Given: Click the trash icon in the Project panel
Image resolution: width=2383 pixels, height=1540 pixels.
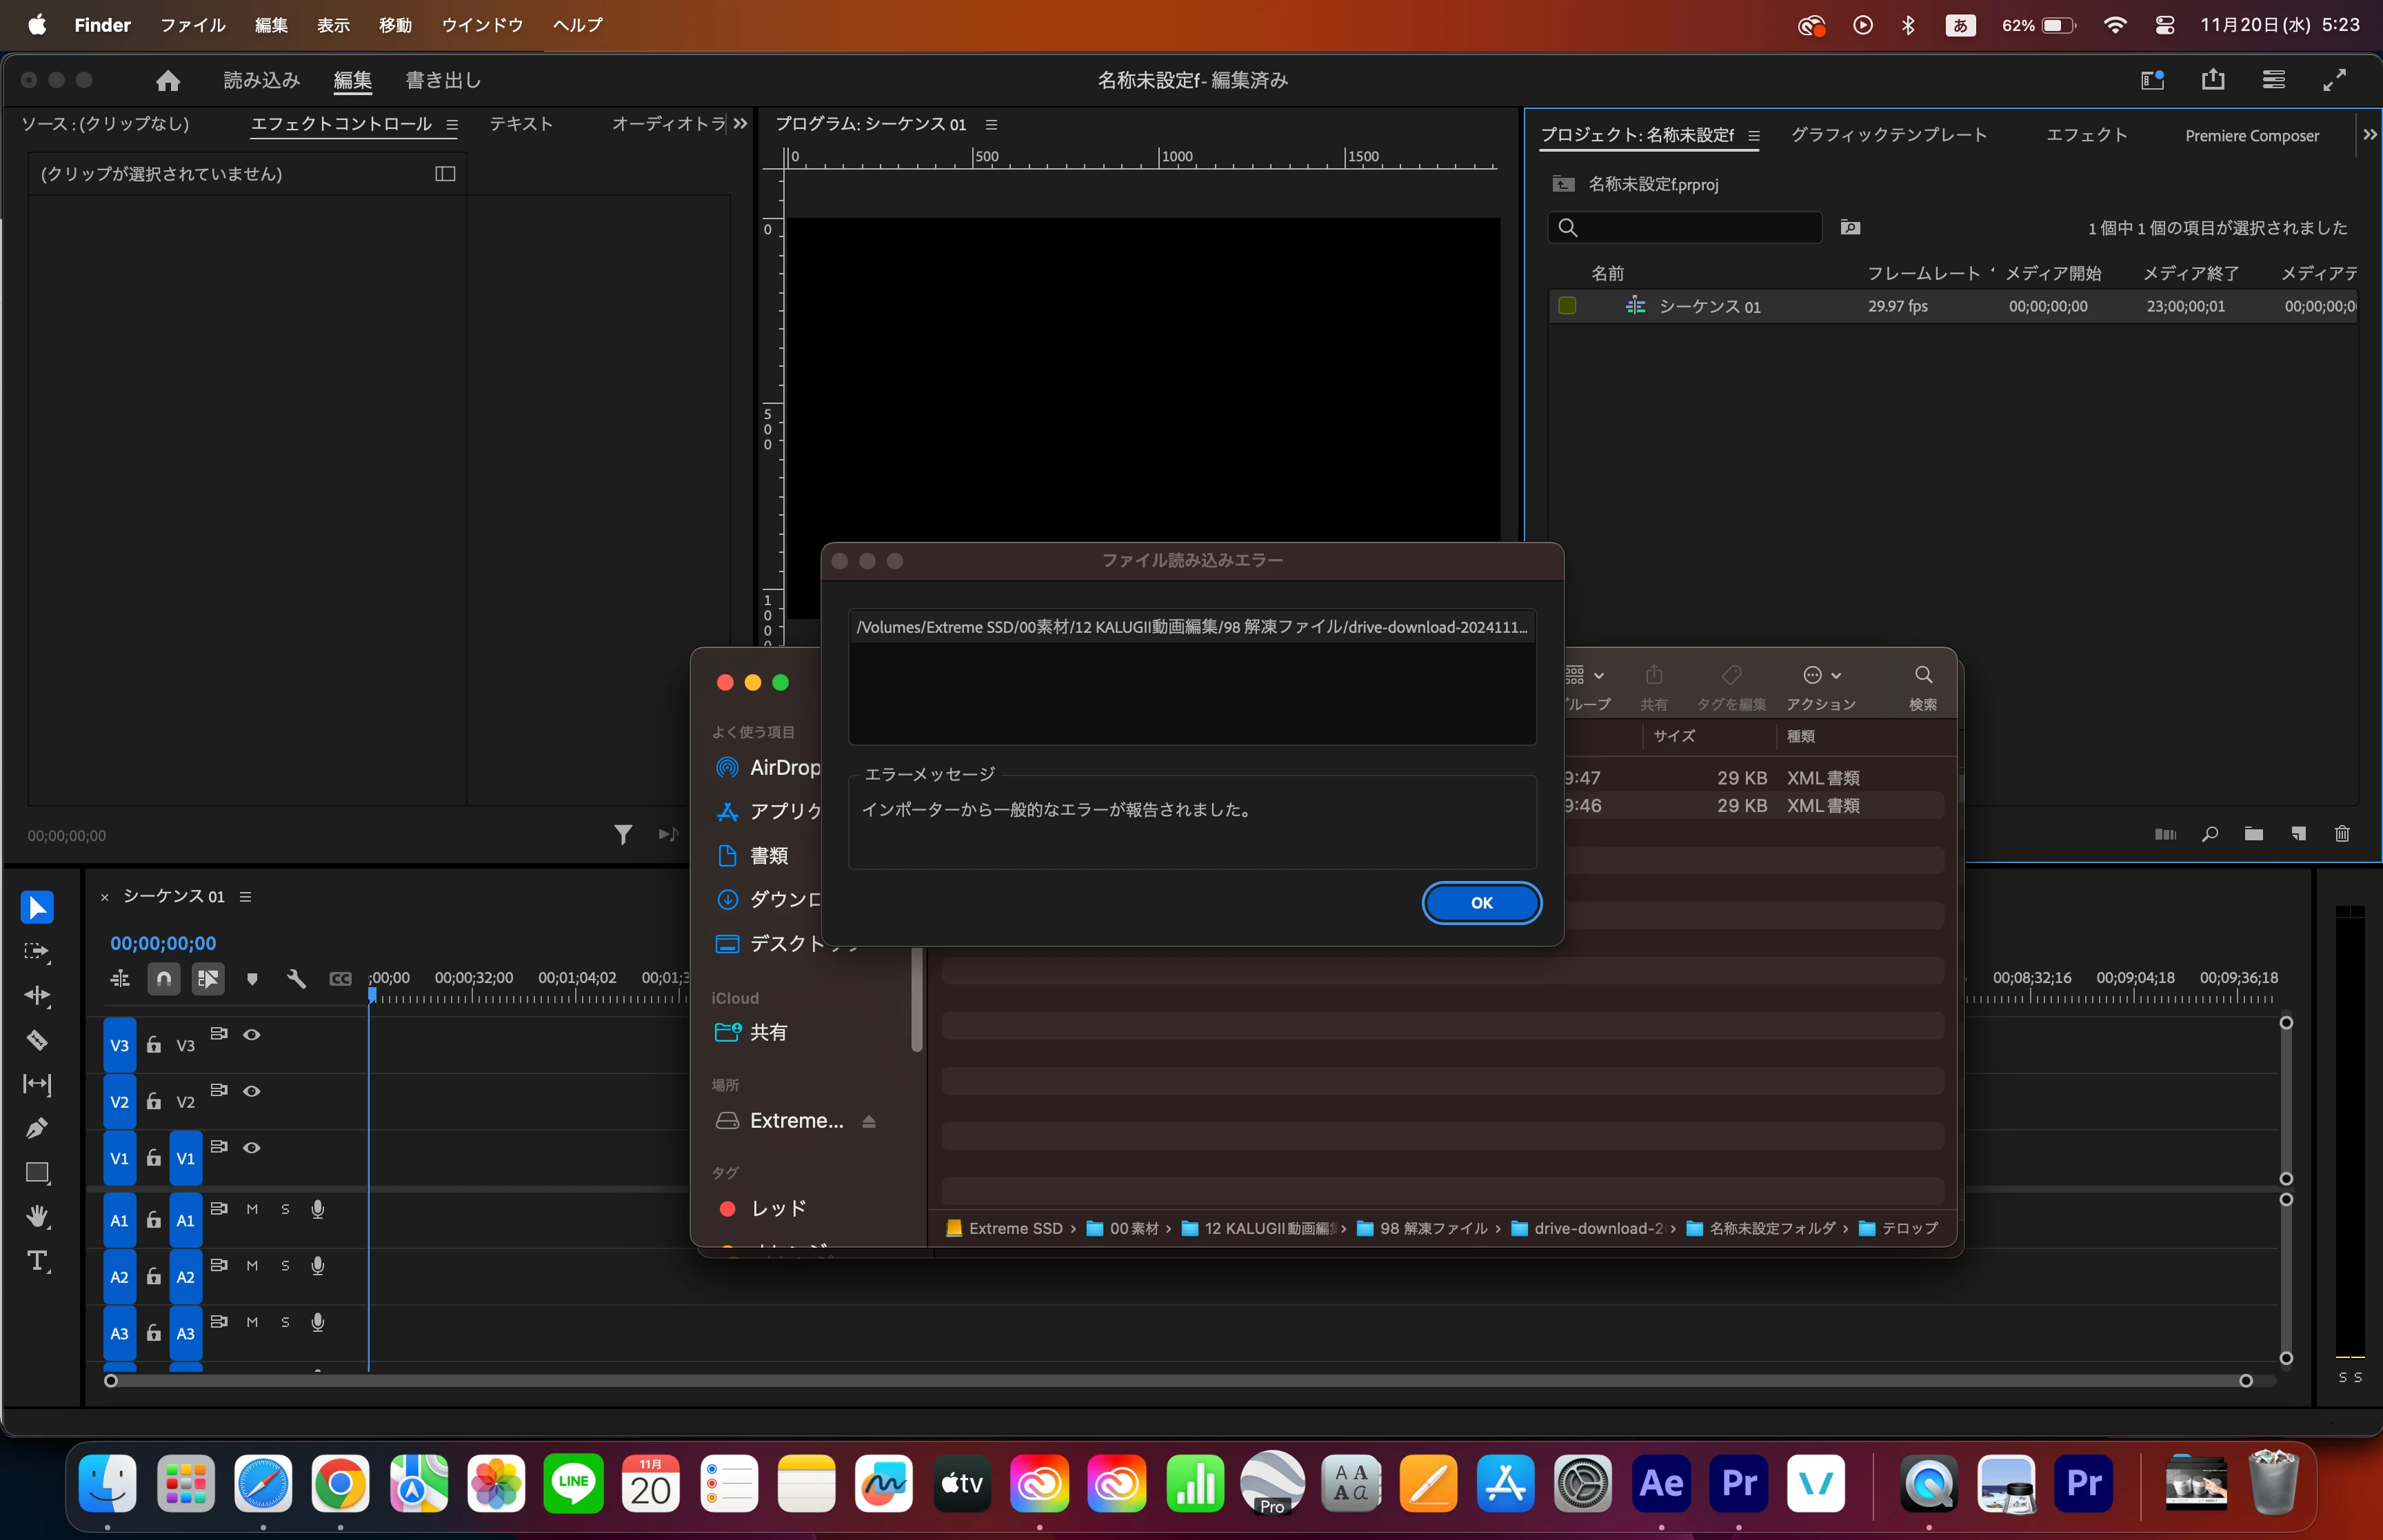Looking at the screenshot, I should click(2341, 834).
